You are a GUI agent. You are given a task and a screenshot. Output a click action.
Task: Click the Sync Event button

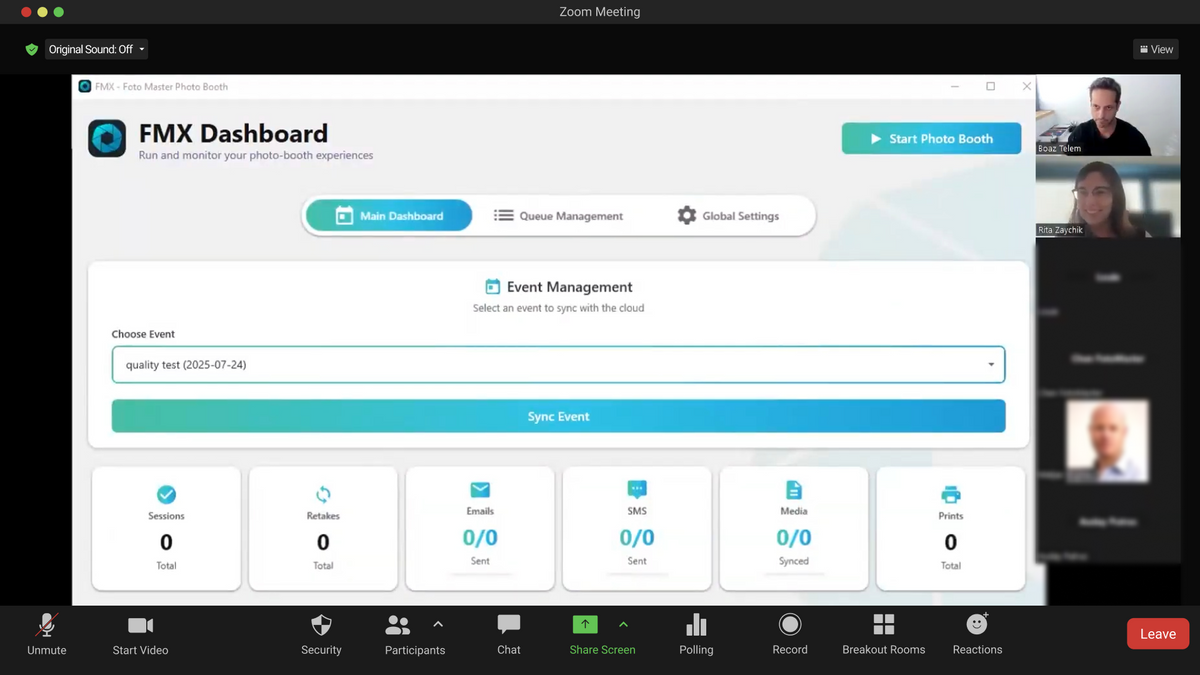tap(558, 416)
